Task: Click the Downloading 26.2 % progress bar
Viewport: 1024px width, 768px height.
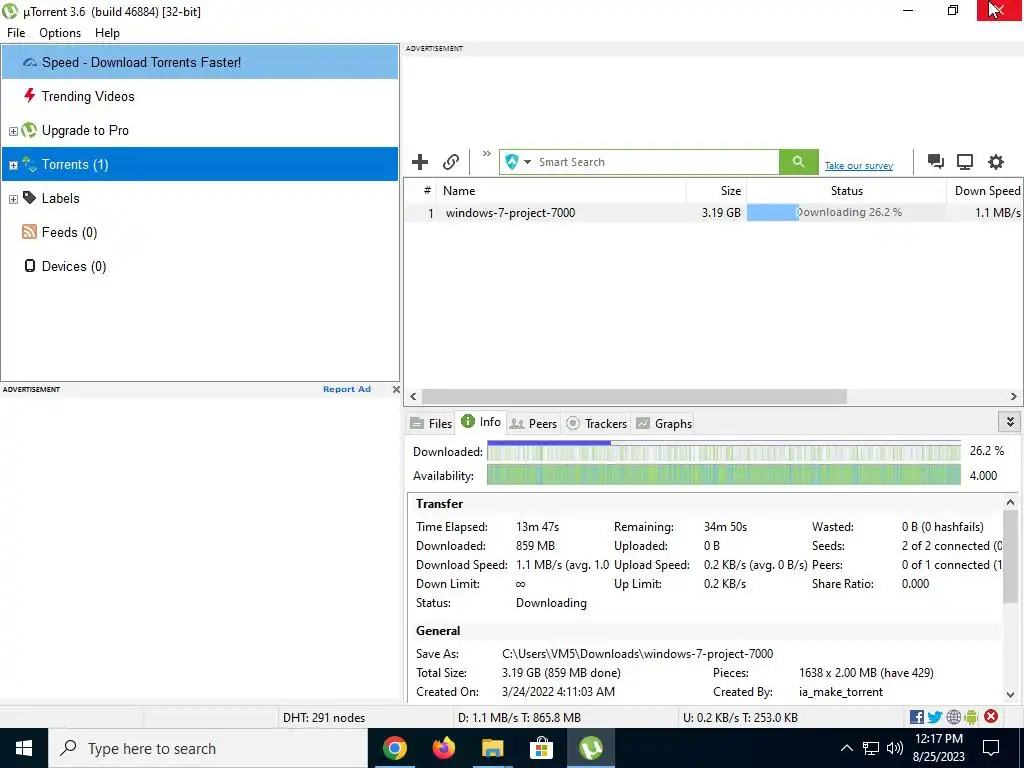Action: pyautogui.click(x=846, y=212)
